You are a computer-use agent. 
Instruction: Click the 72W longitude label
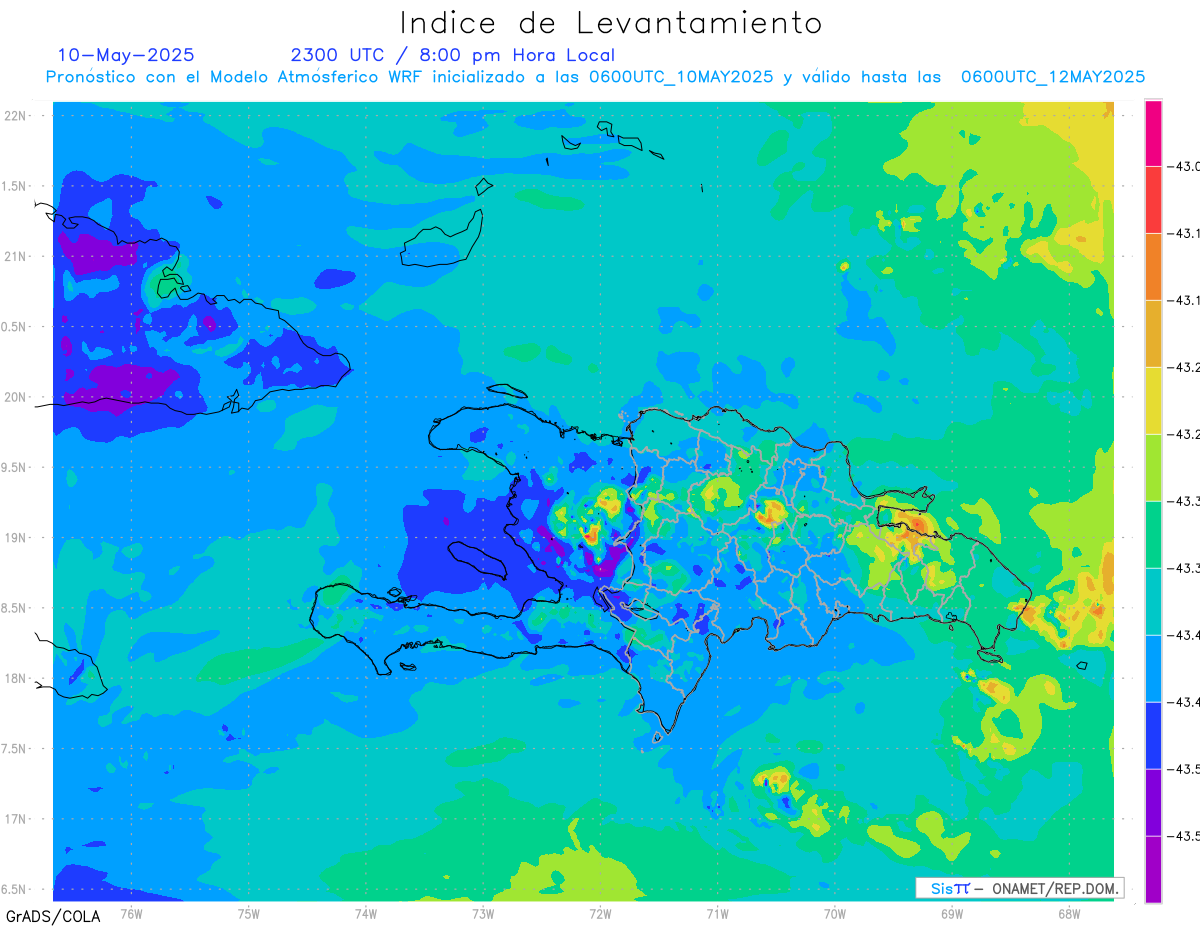pyautogui.click(x=600, y=913)
